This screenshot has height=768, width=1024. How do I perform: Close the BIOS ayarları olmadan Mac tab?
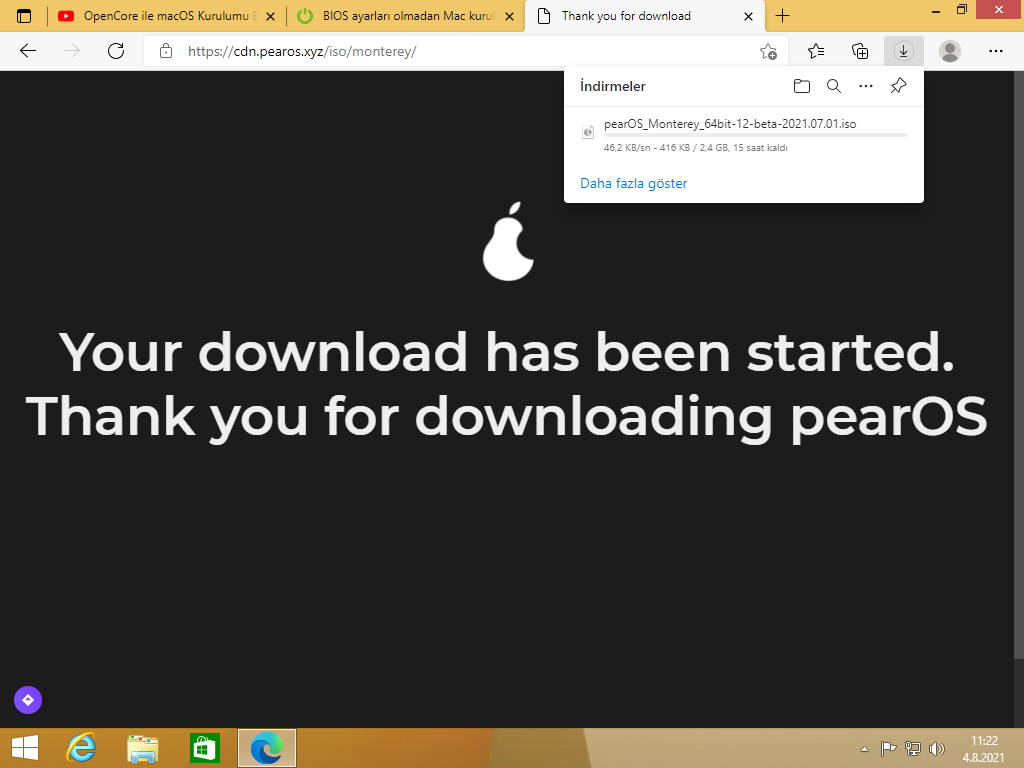point(509,16)
